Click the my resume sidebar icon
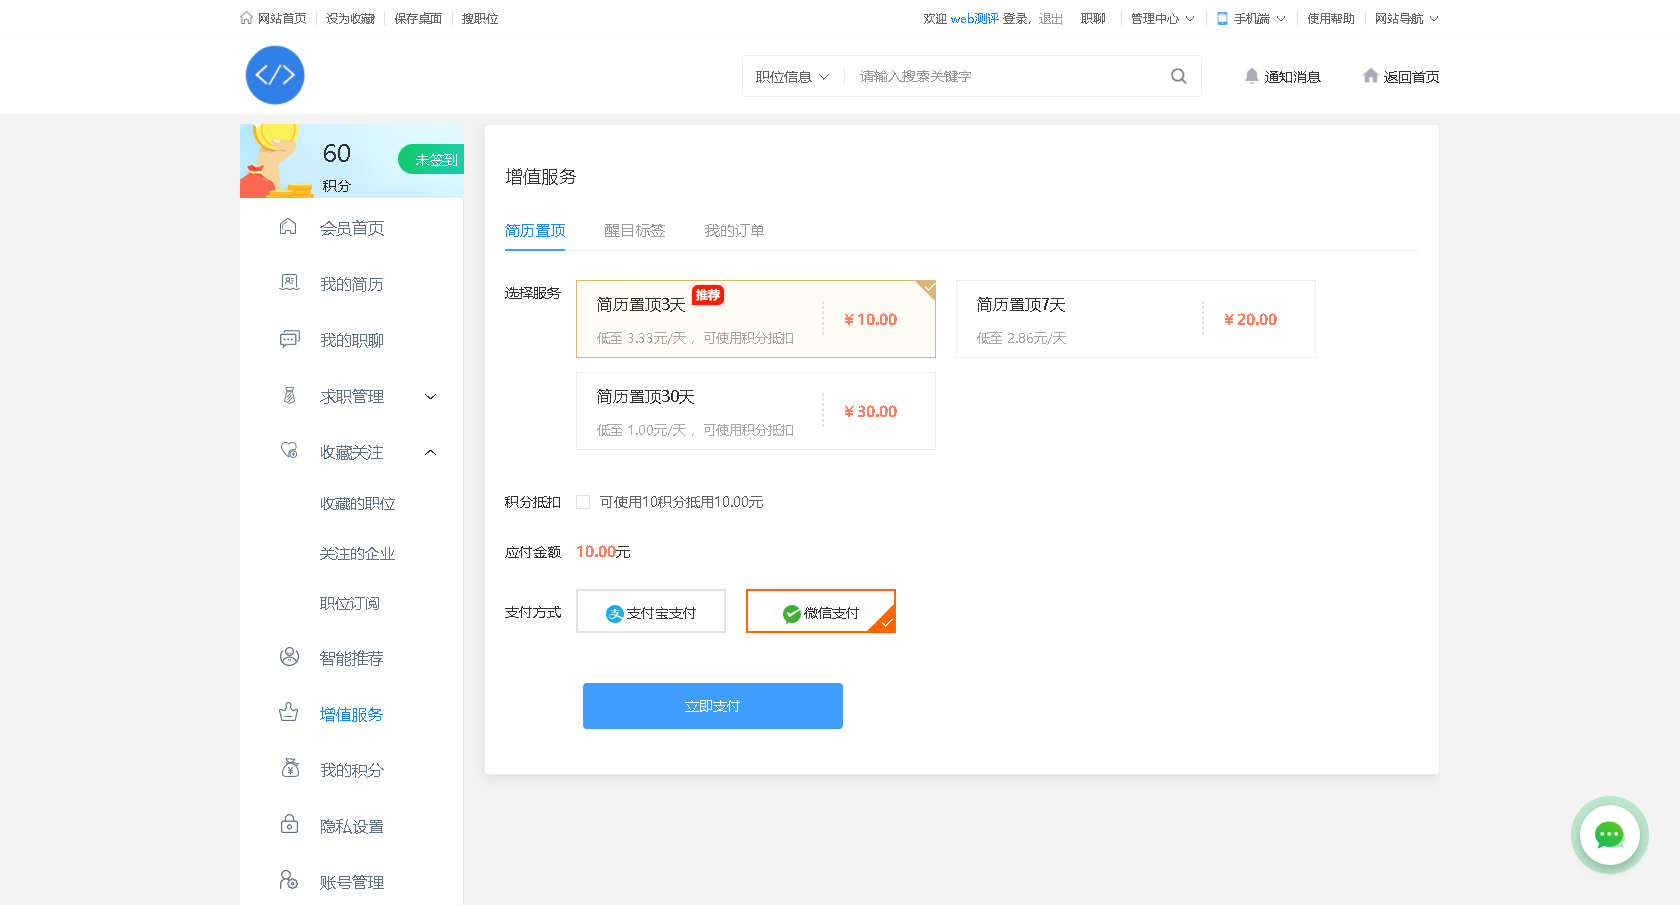This screenshot has height=905, width=1680. pyautogui.click(x=289, y=283)
